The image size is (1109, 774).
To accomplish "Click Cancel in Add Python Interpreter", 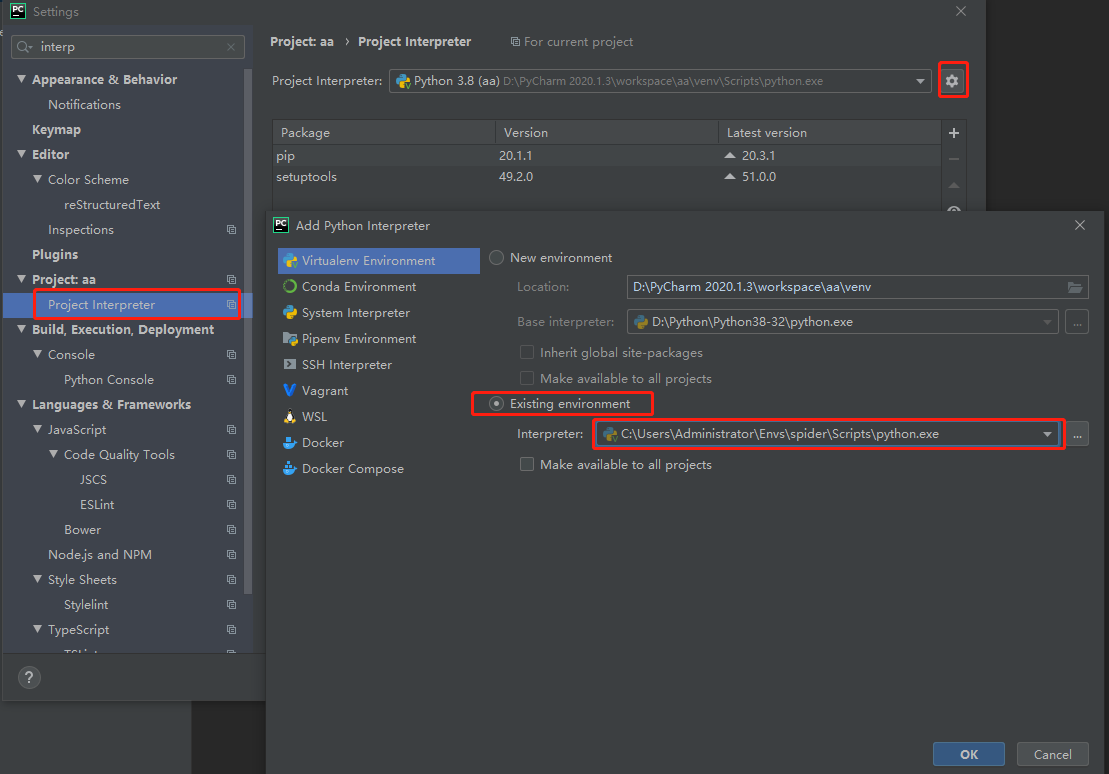I will point(1052,754).
